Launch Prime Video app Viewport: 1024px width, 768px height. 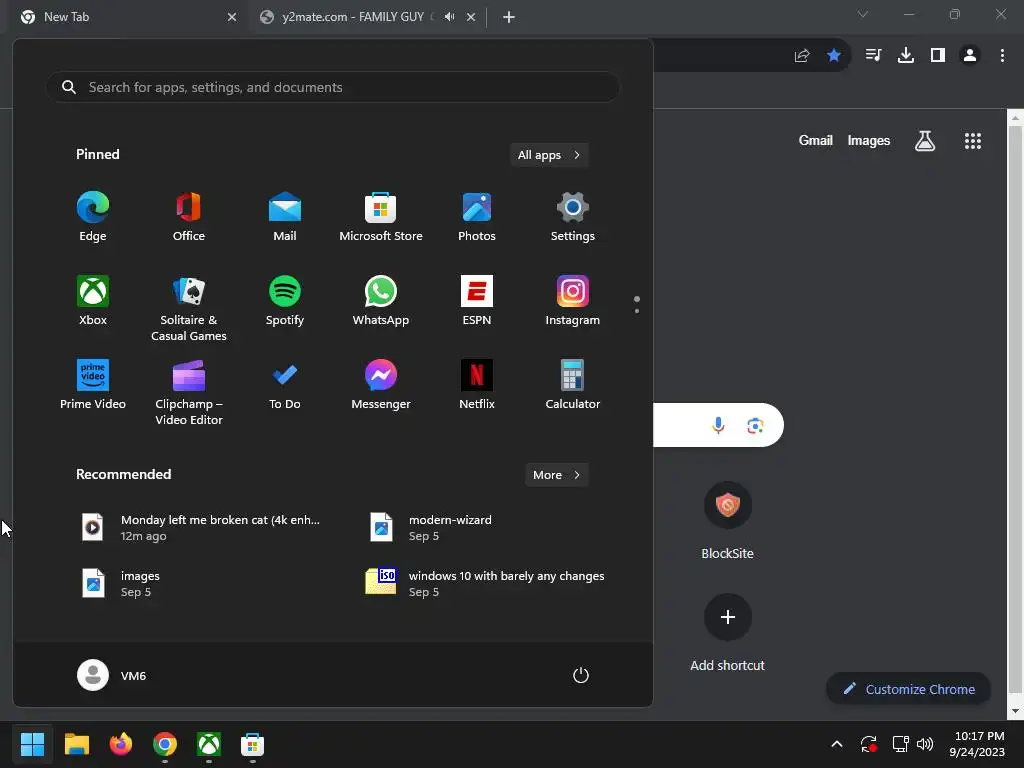[93, 385]
